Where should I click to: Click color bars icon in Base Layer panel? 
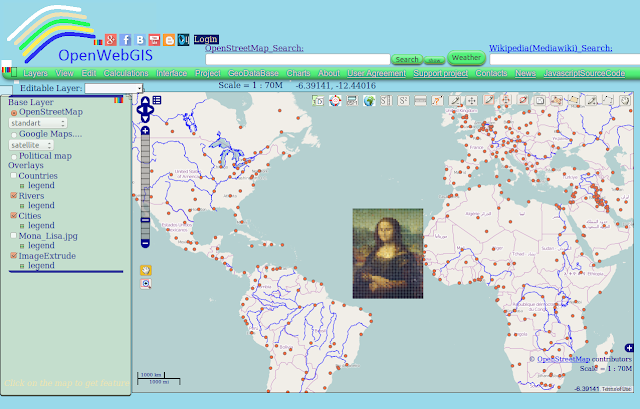(x=118, y=100)
